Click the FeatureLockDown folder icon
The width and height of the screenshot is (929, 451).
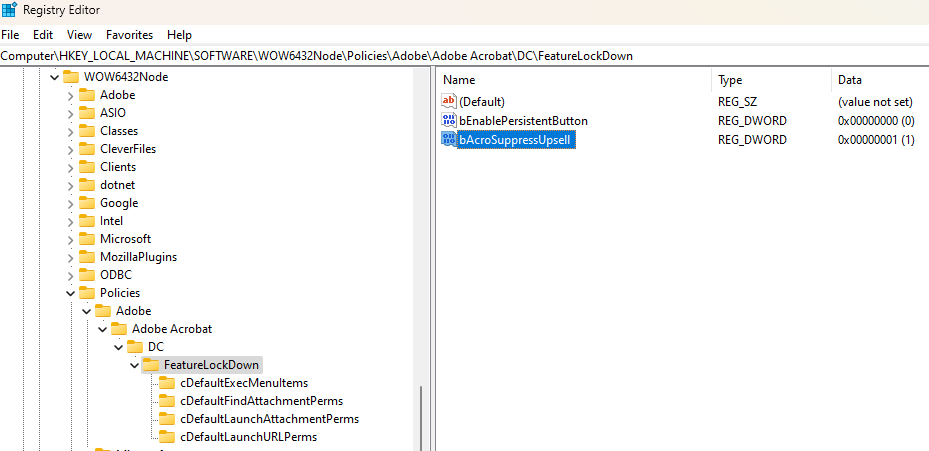[x=151, y=365]
